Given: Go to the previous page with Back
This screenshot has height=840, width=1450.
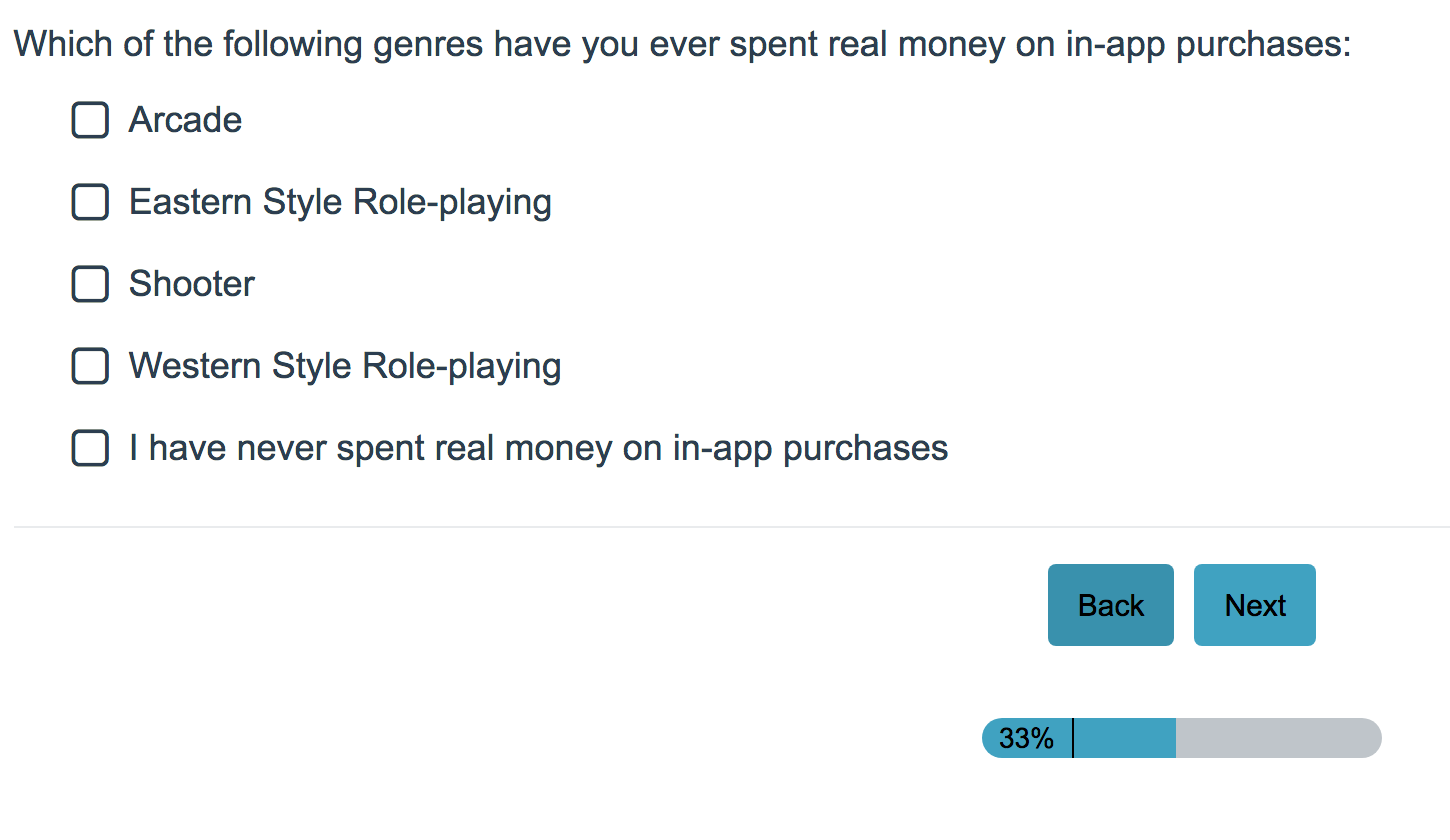Looking at the screenshot, I should point(1110,605).
